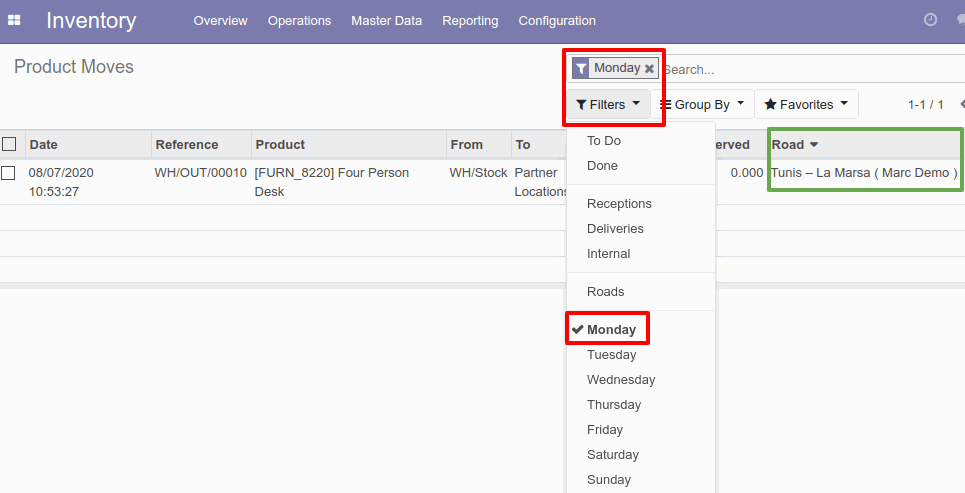Expand the Group By dropdown
965x493 pixels.
(703, 104)
